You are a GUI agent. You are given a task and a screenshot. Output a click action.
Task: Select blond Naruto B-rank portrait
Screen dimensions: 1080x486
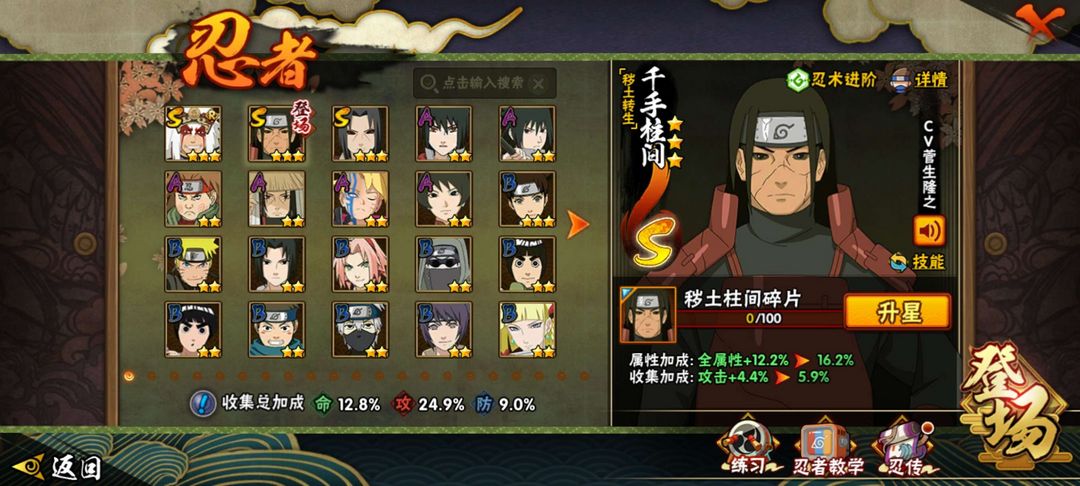coord(193,264)
